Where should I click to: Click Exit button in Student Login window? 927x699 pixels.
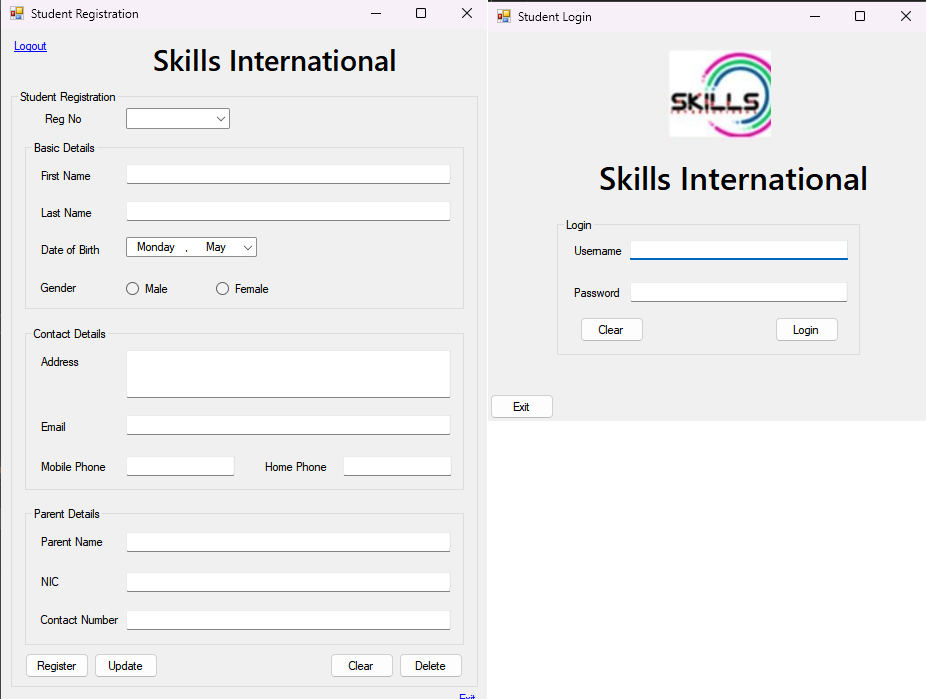pyautogui.click(x=521, y=407)
